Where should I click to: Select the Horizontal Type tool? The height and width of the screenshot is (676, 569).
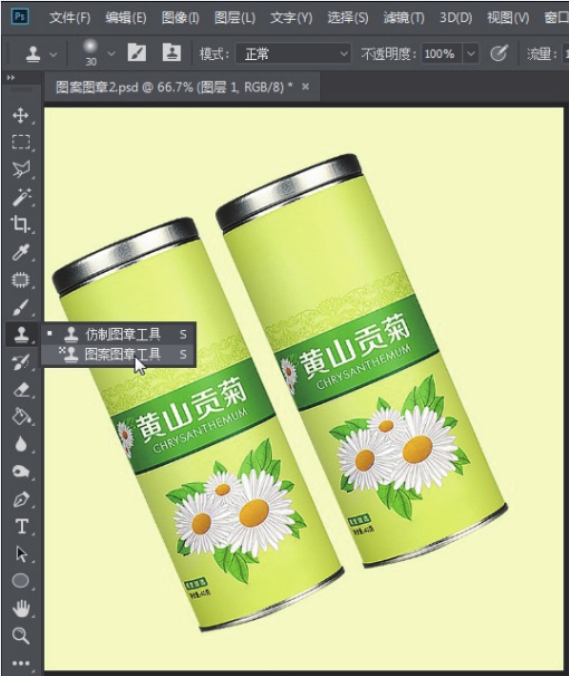coord(22,527)
